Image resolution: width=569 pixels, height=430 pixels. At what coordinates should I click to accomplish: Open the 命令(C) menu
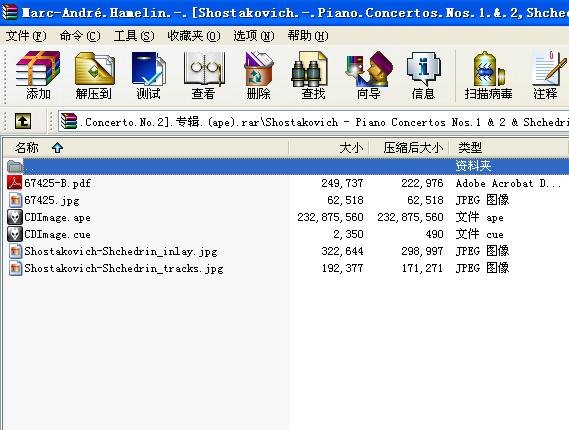click(x=80, y=36)
